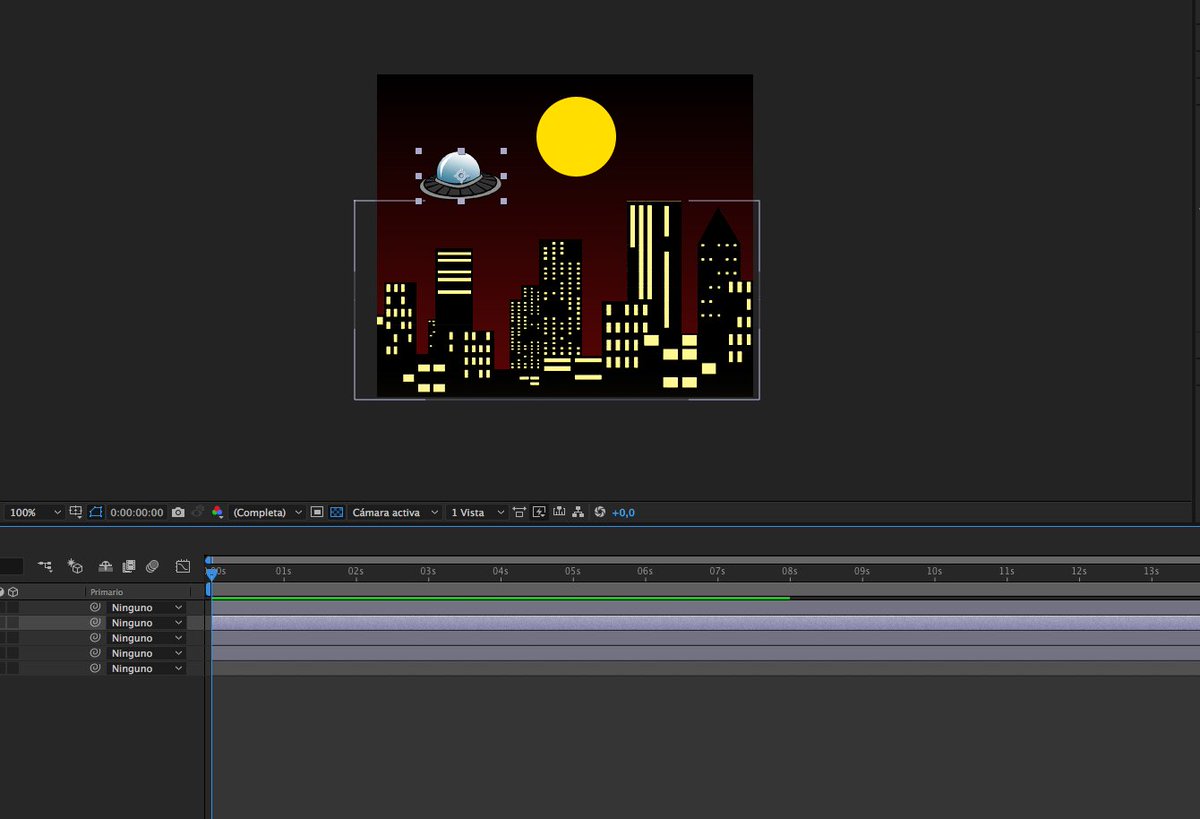
Task: Click the pick whip of the highlighted layer
Action: 96,623
